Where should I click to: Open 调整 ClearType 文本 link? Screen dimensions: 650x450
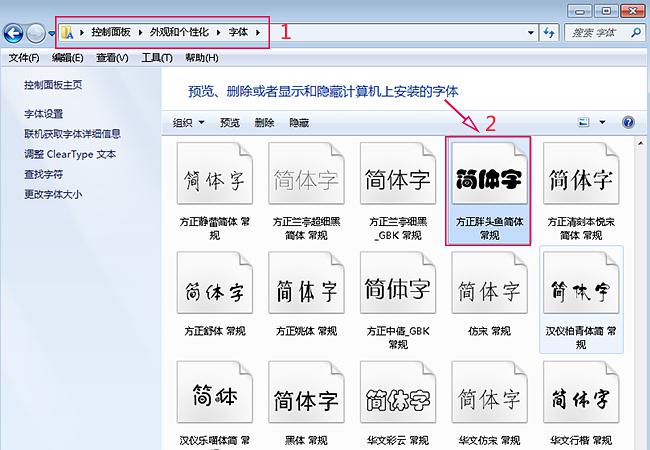(x=70, y=154)
